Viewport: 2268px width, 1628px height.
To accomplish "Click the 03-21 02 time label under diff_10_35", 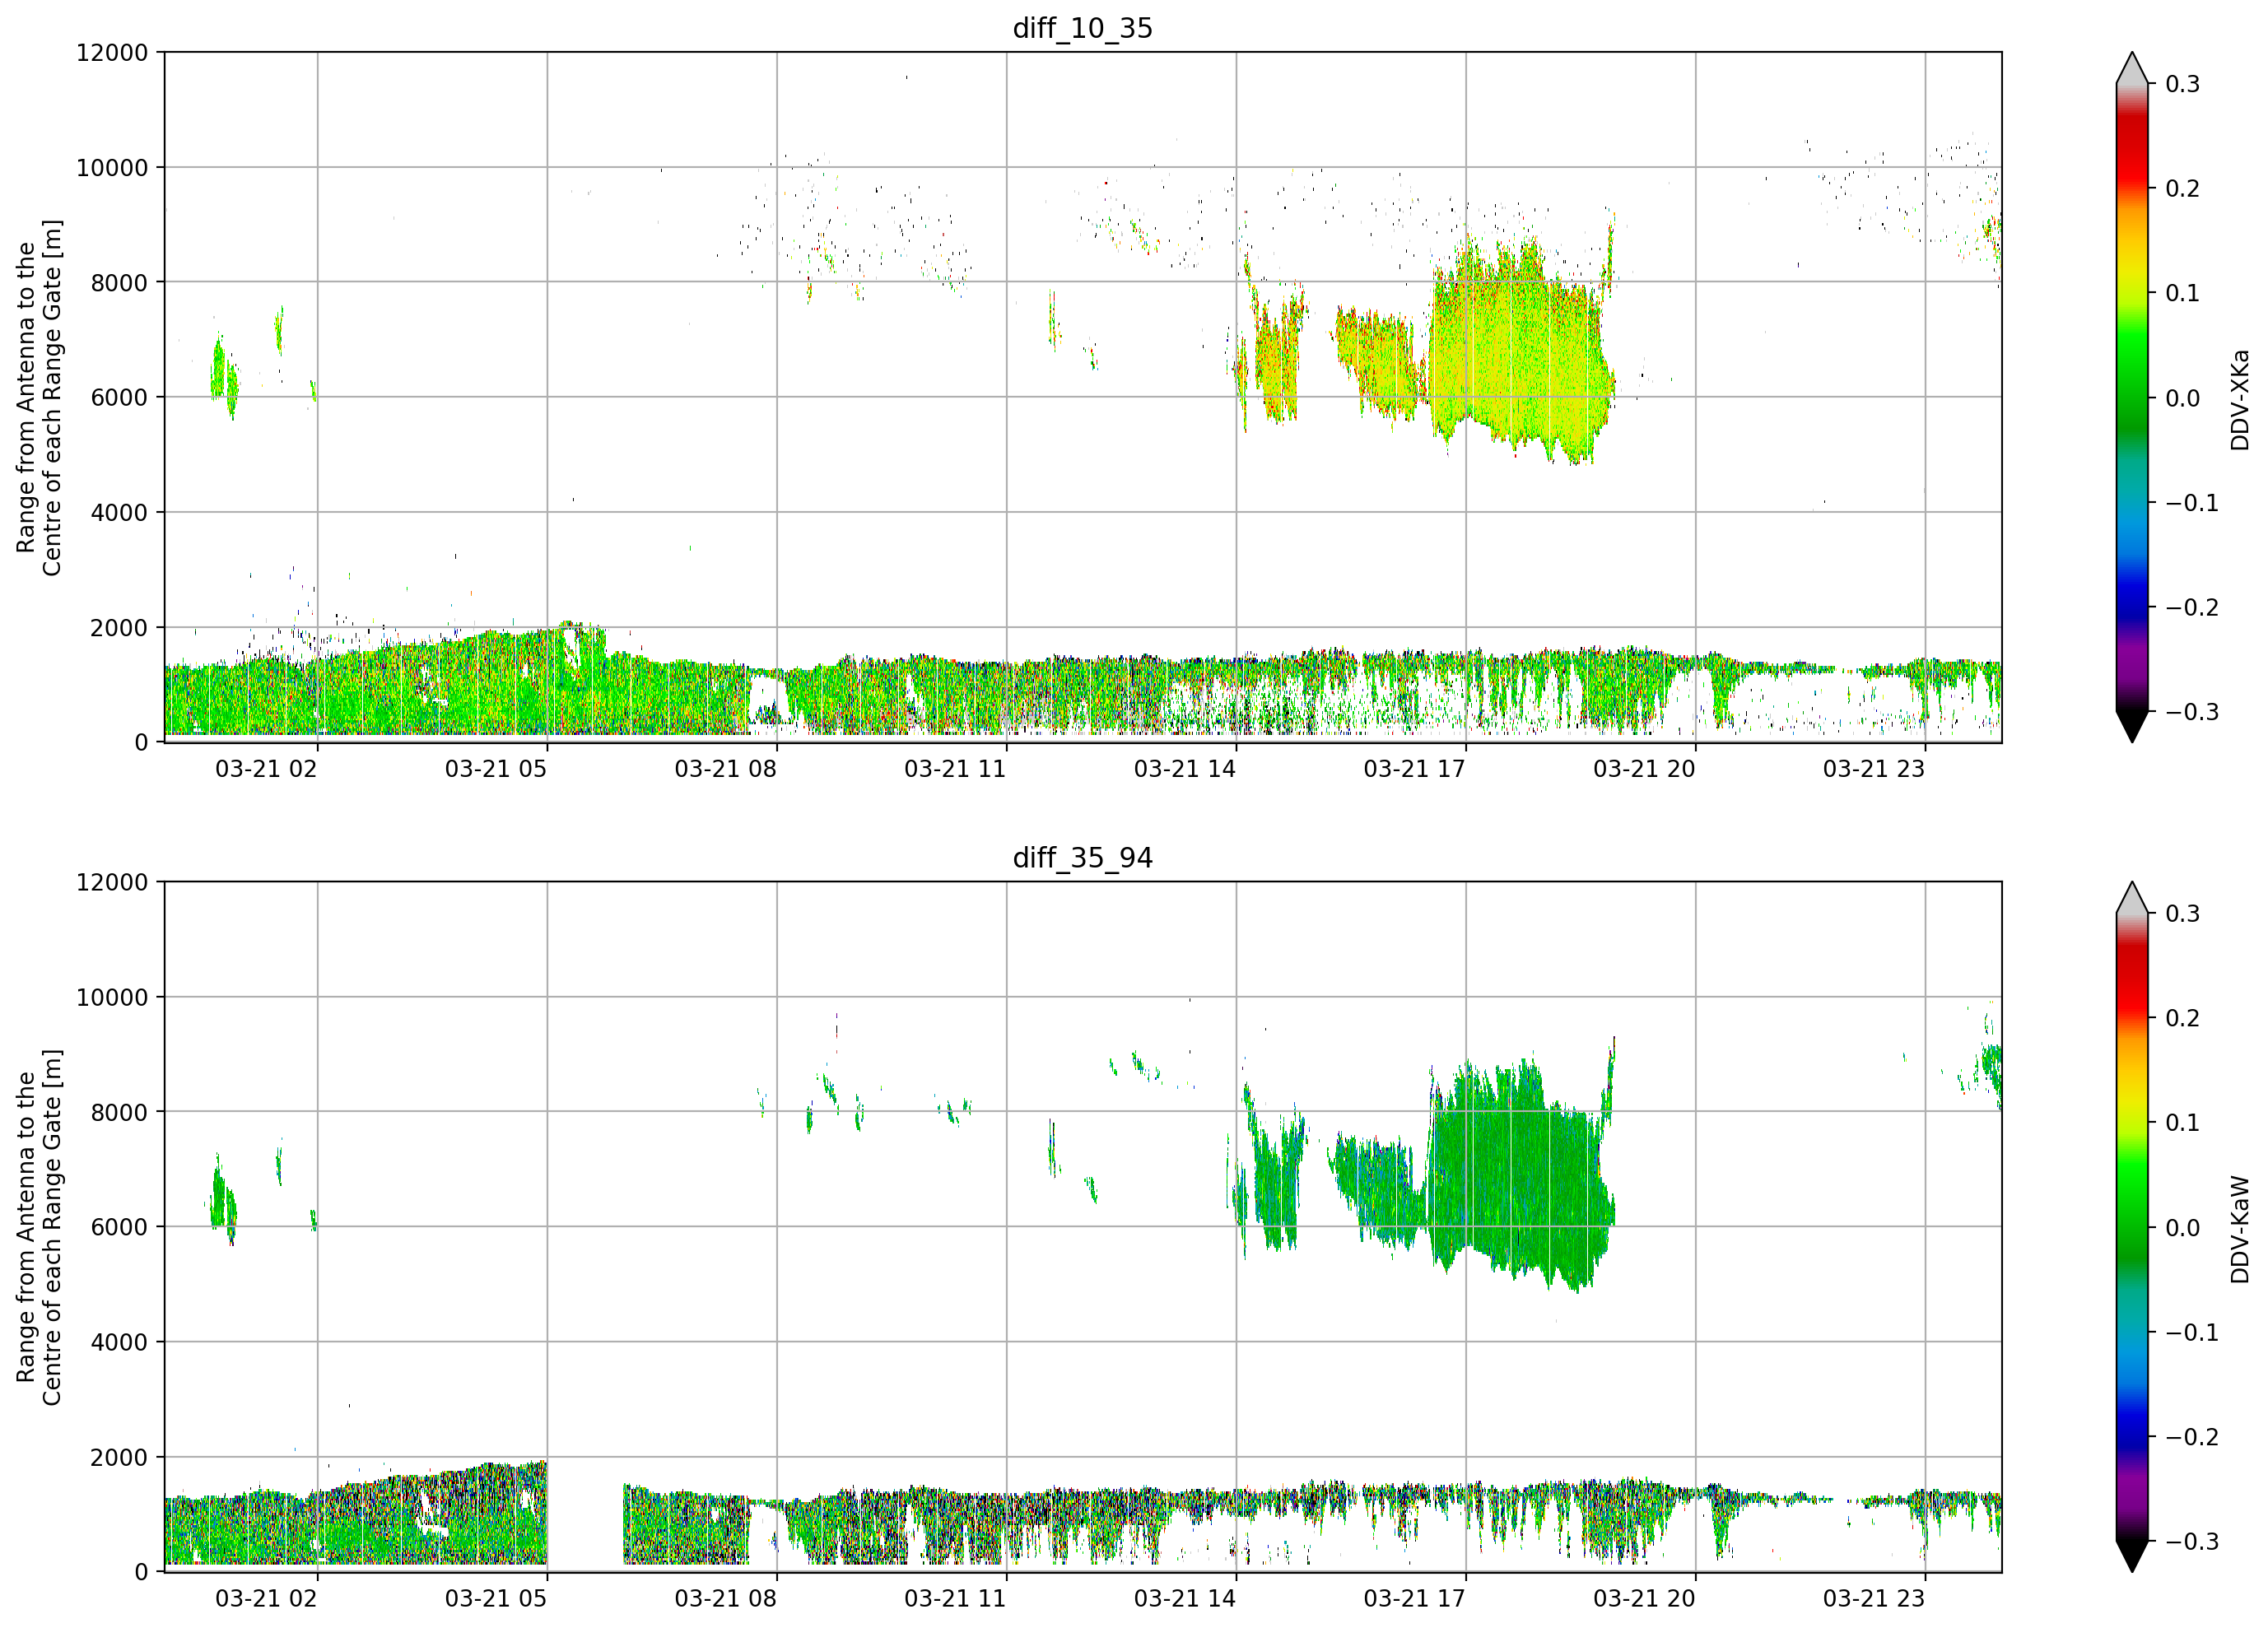I will [266, 769].
